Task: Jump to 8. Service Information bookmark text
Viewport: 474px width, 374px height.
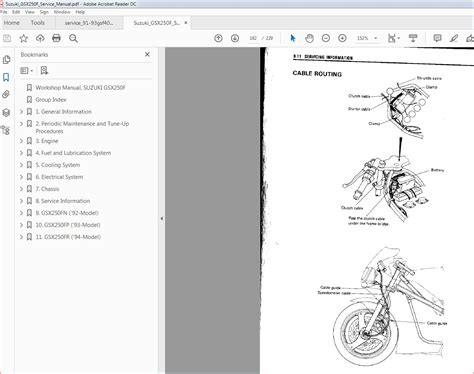Action: 63,201
